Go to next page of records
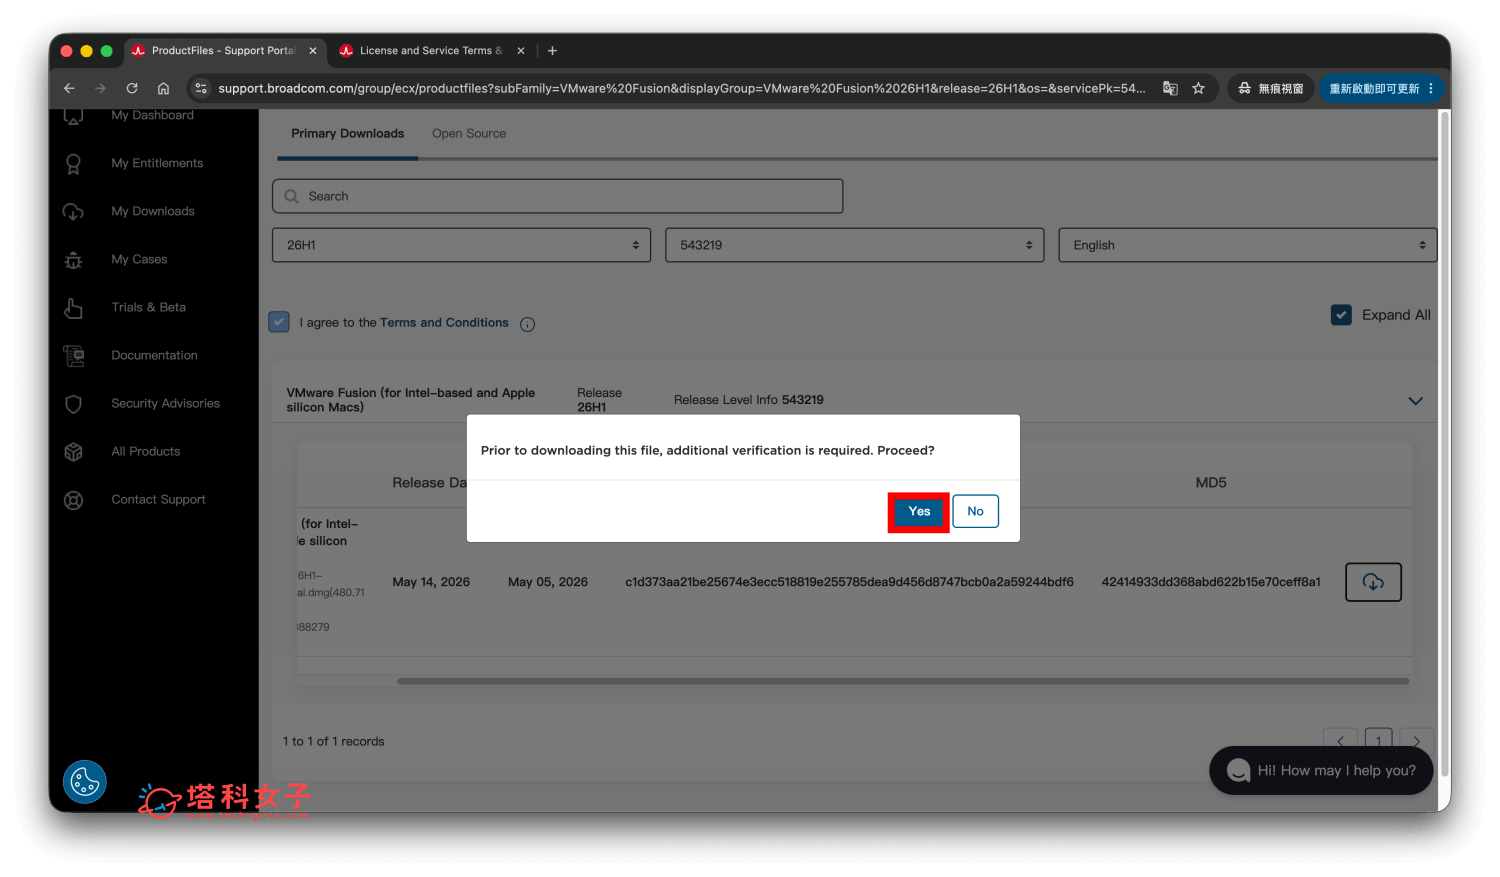Viewport: 1500px width, 877px height. pos(1416,741)
